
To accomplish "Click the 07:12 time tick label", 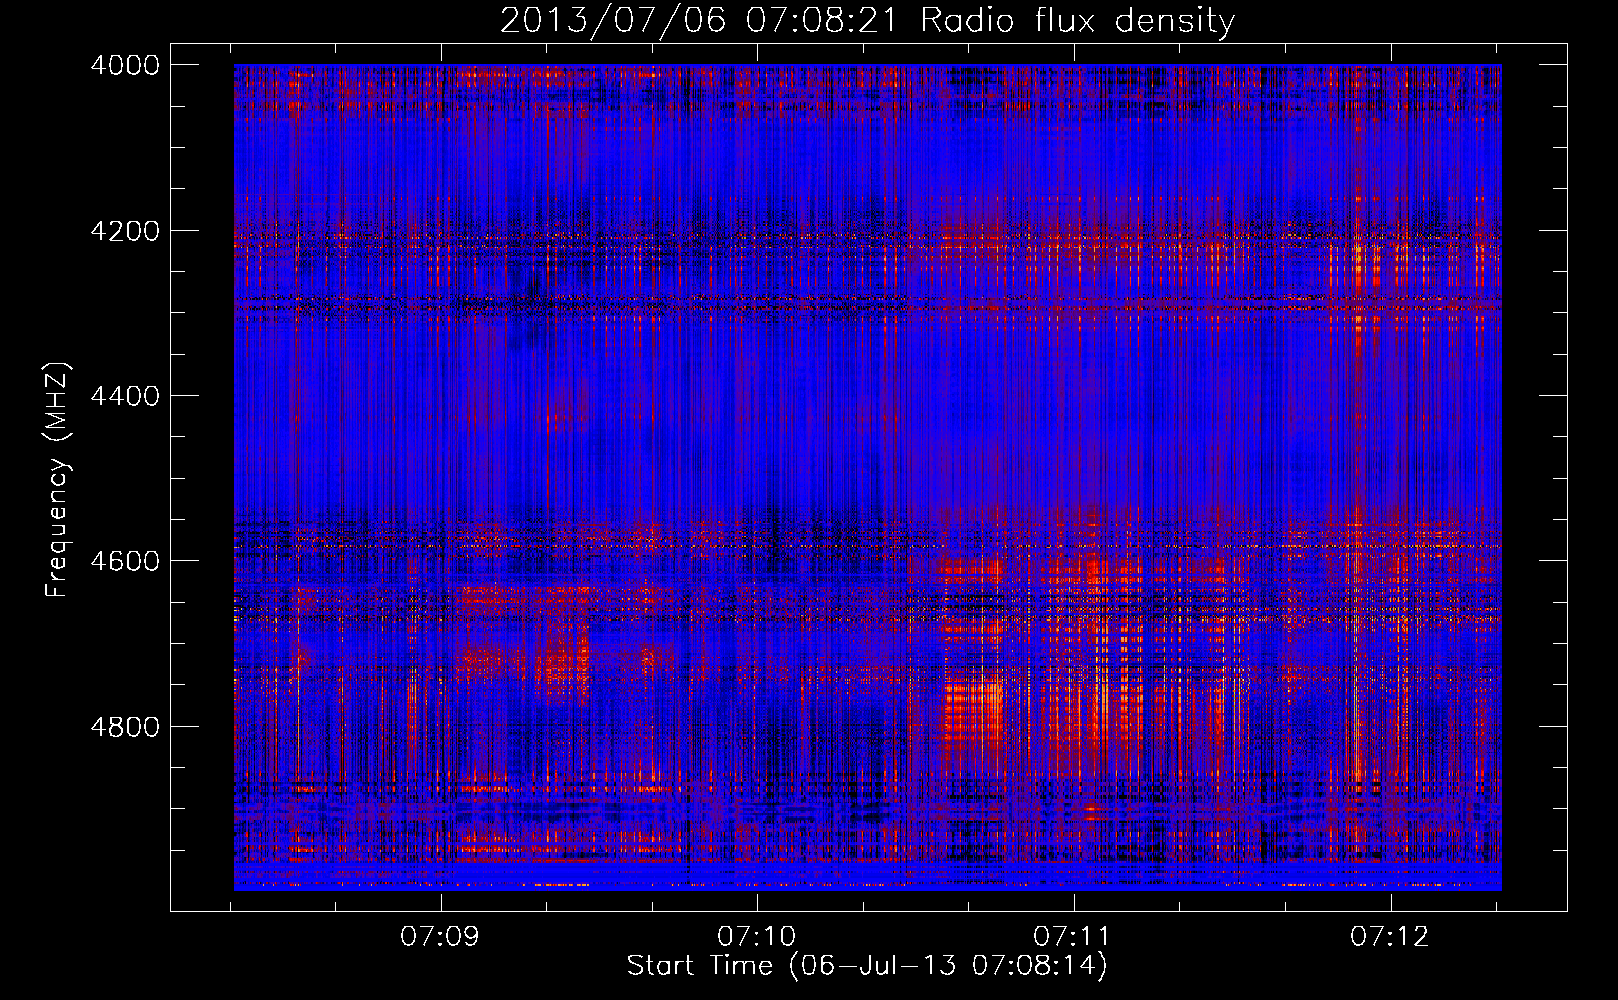I will (1390, 937).
